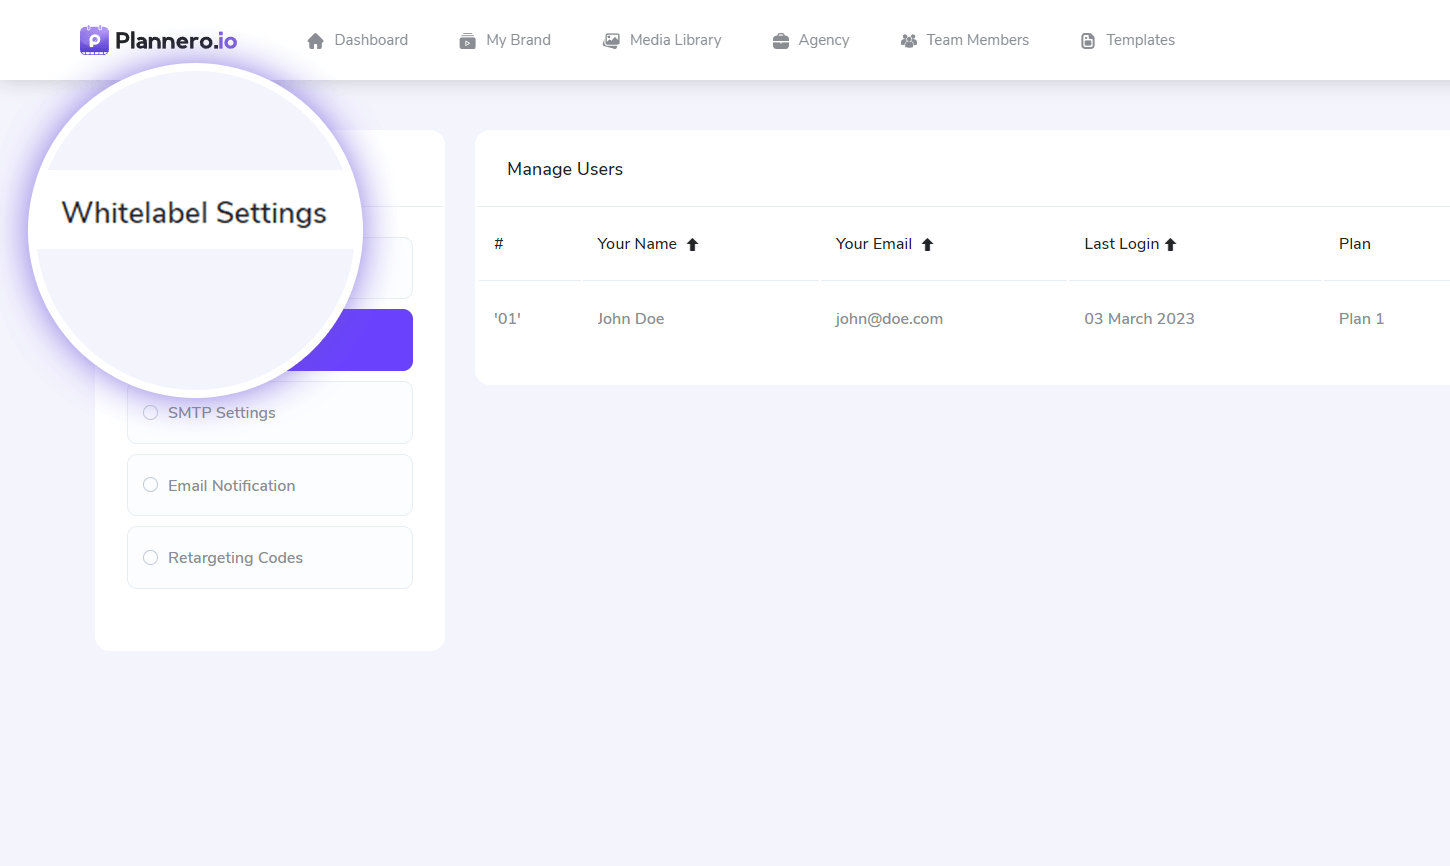
Task: Sort users by Your Email arrow
Action: click(x=927, y=245)
